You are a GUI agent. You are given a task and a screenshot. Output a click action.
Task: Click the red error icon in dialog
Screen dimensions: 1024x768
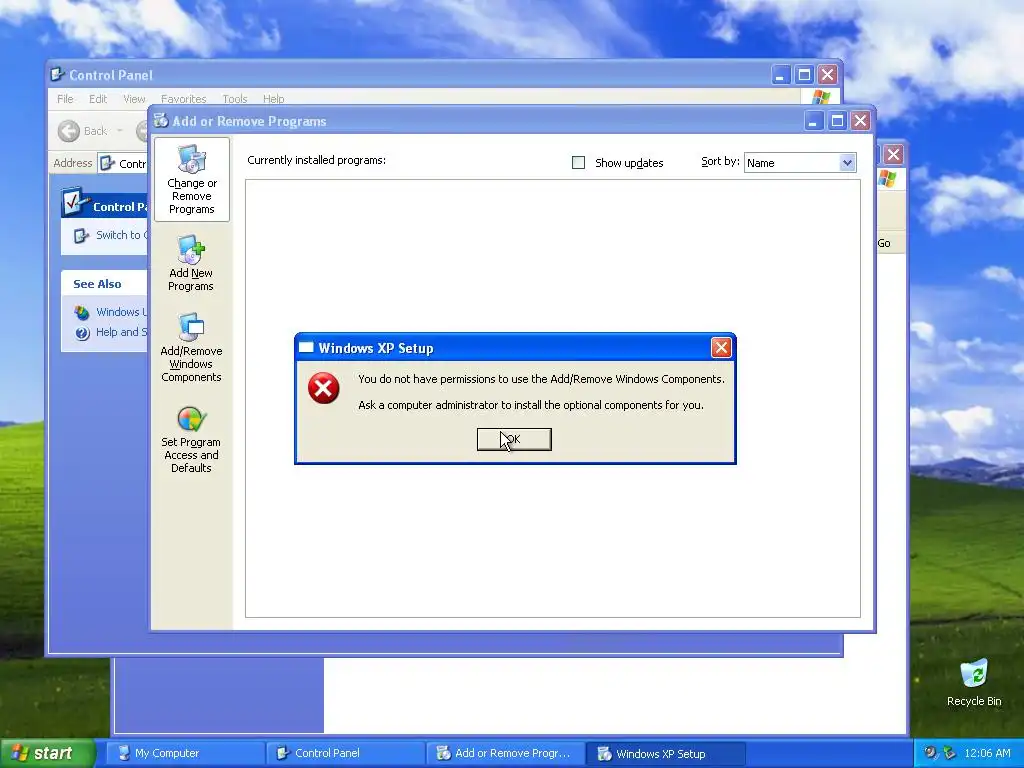[323, 388]
